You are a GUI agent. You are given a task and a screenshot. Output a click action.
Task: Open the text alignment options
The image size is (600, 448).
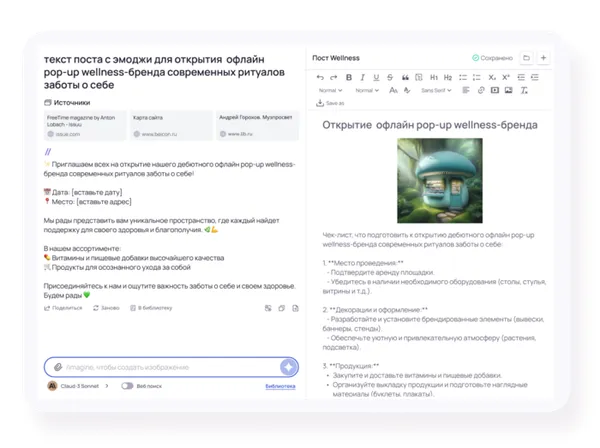click(x=466, y=90)
